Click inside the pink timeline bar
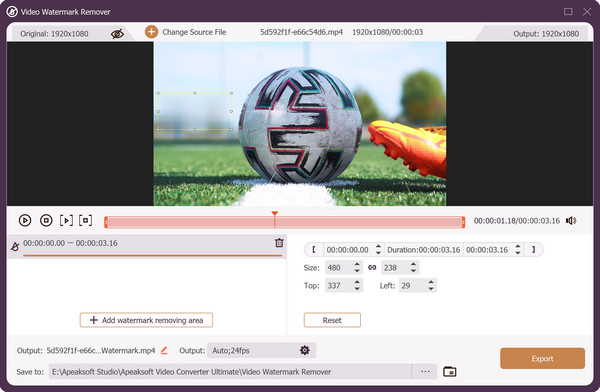The image size is (600, 392). tap(285, 222)
